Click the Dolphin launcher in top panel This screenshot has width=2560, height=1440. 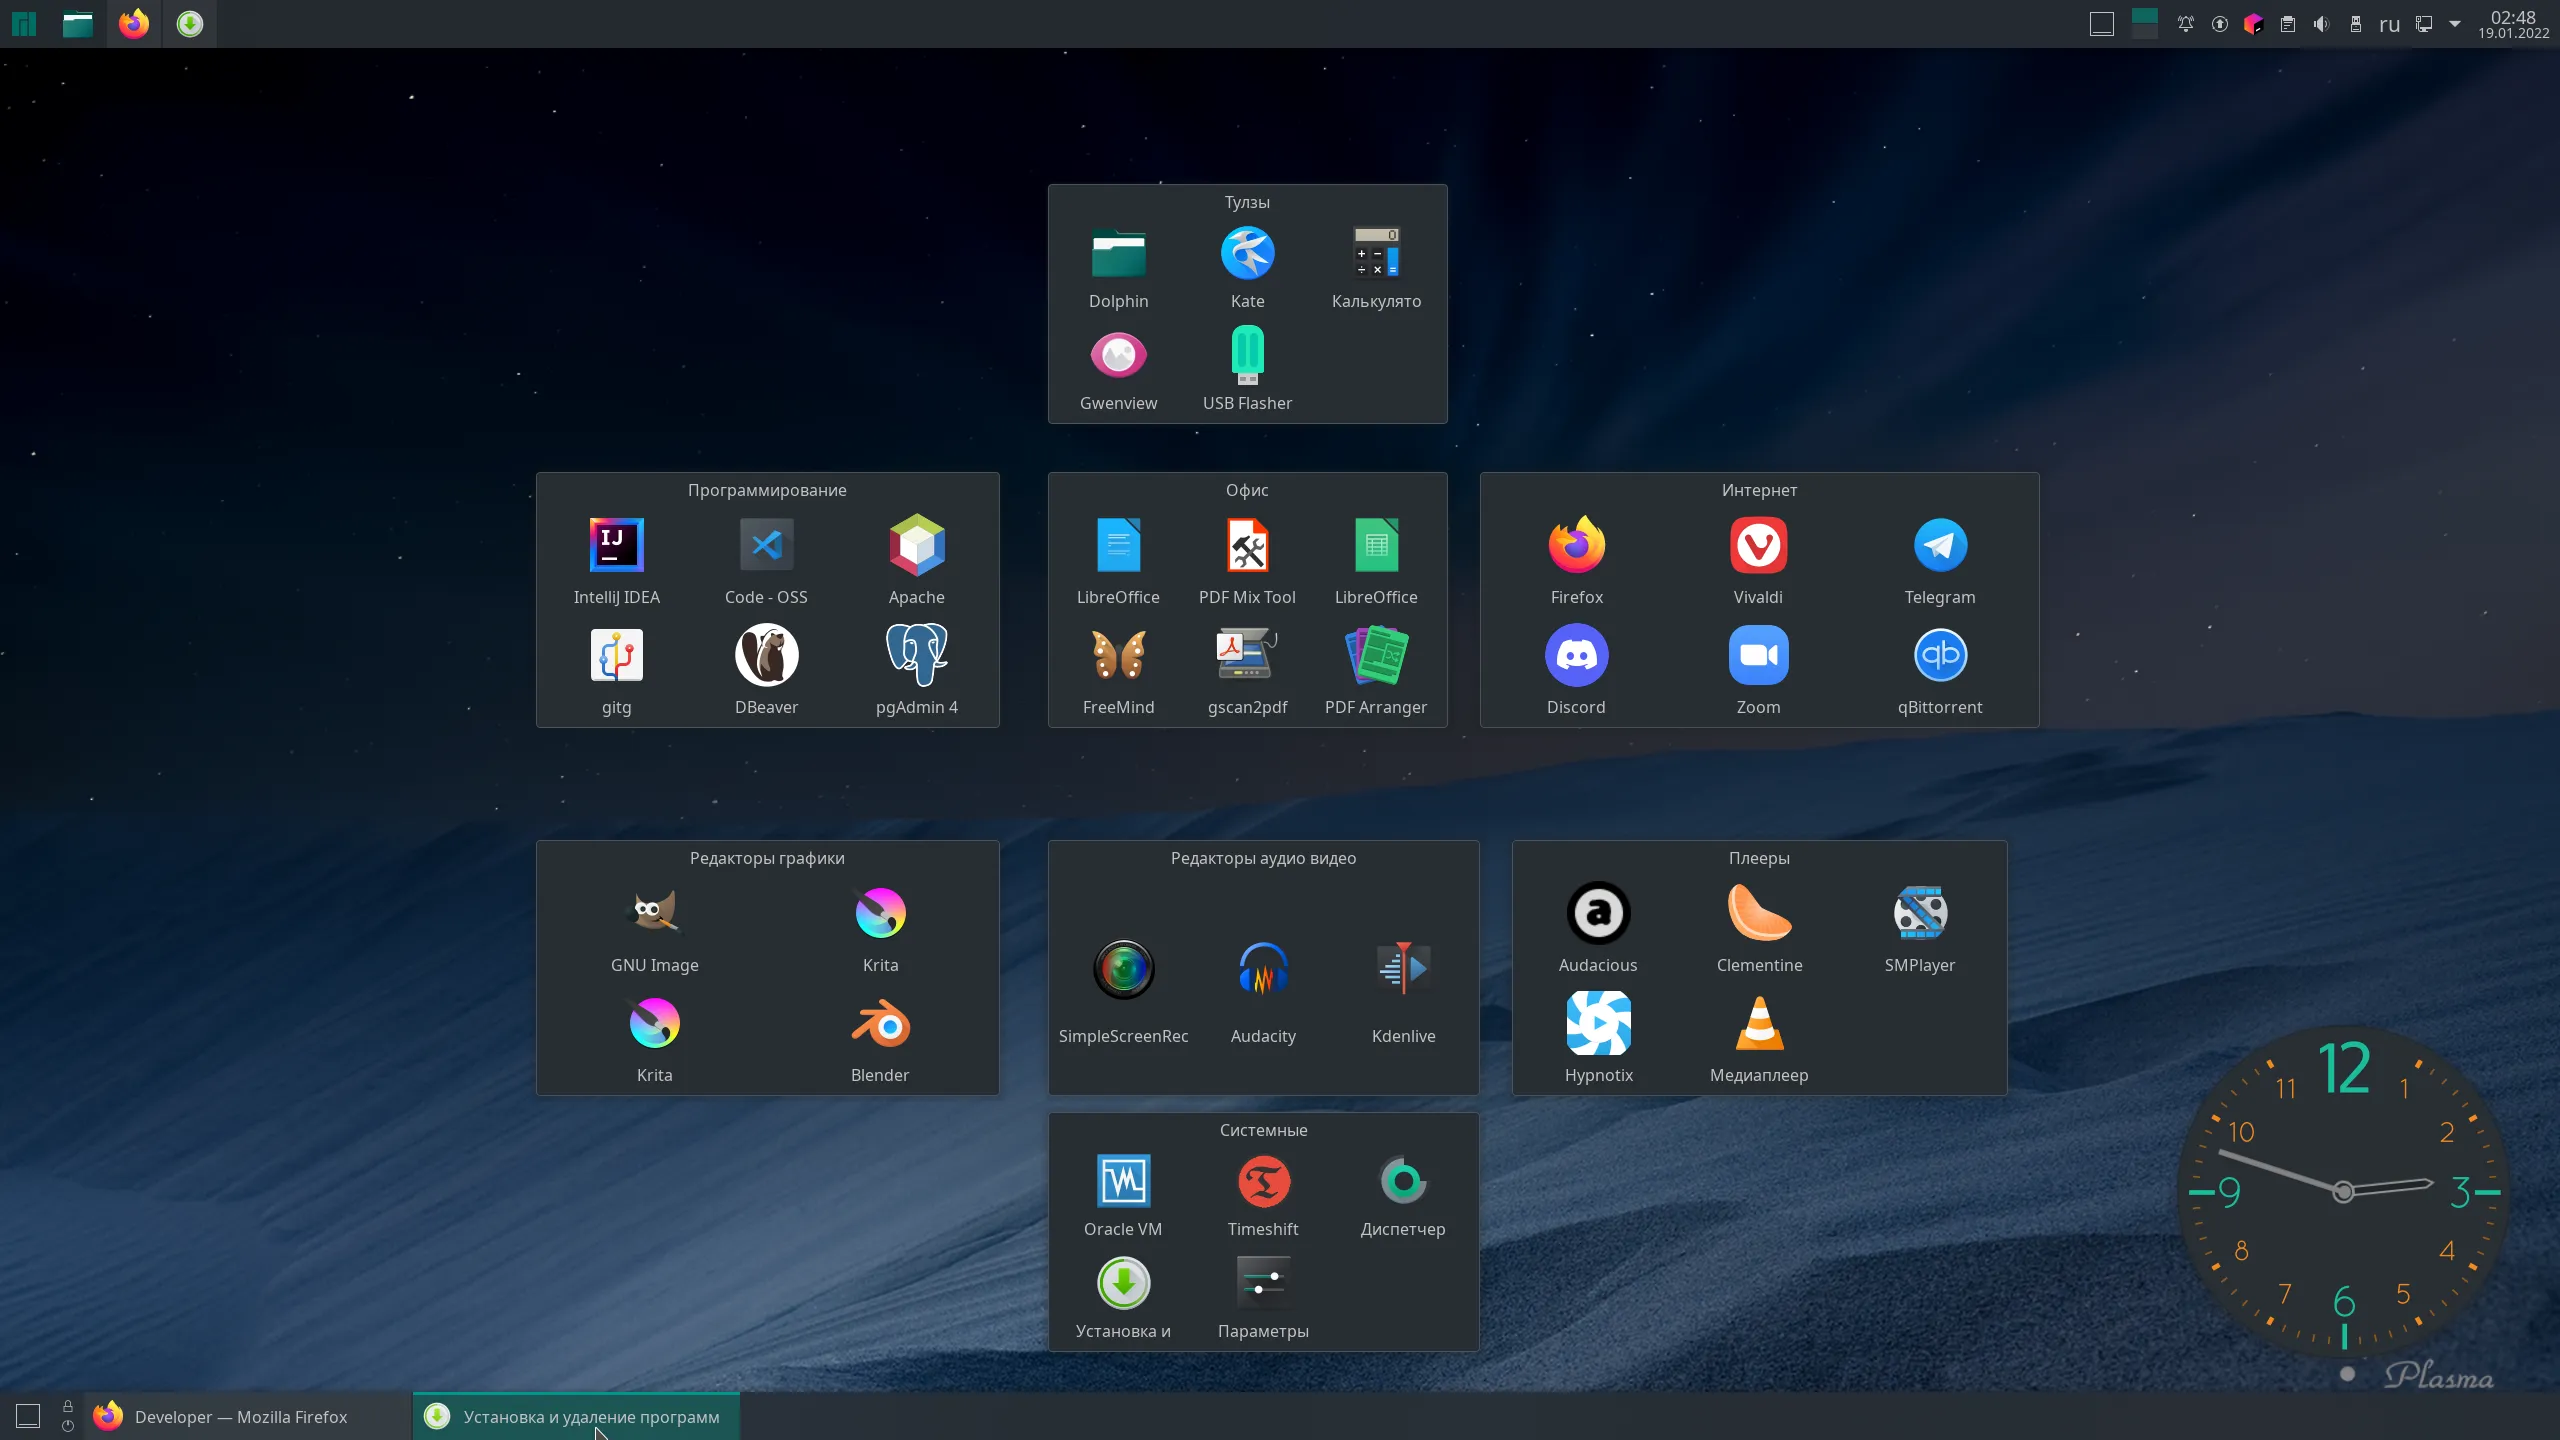(x=78, y=24)
